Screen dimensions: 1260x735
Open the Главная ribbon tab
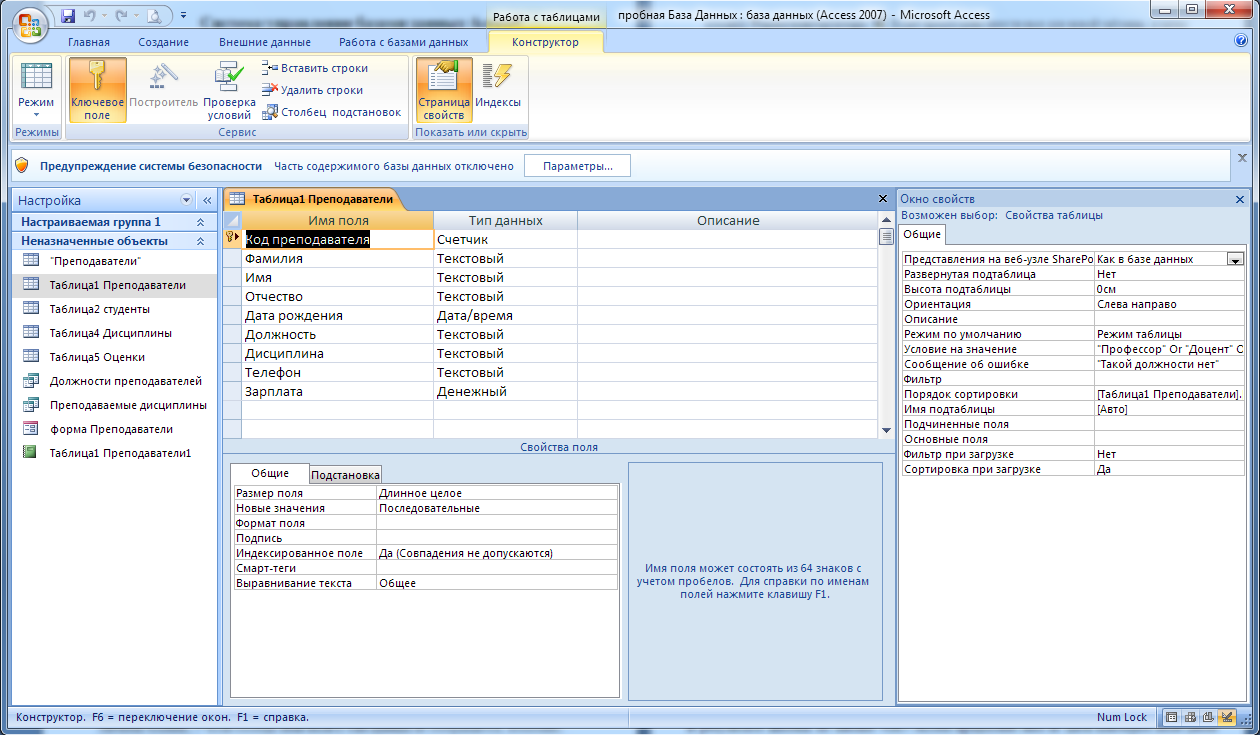pos(89,42)
